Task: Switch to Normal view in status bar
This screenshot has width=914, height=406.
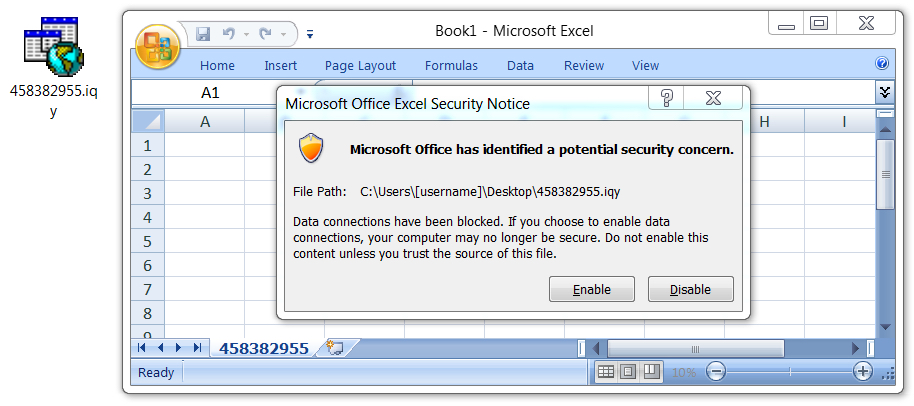Action: pyautogui.click(x=606, y=372)
